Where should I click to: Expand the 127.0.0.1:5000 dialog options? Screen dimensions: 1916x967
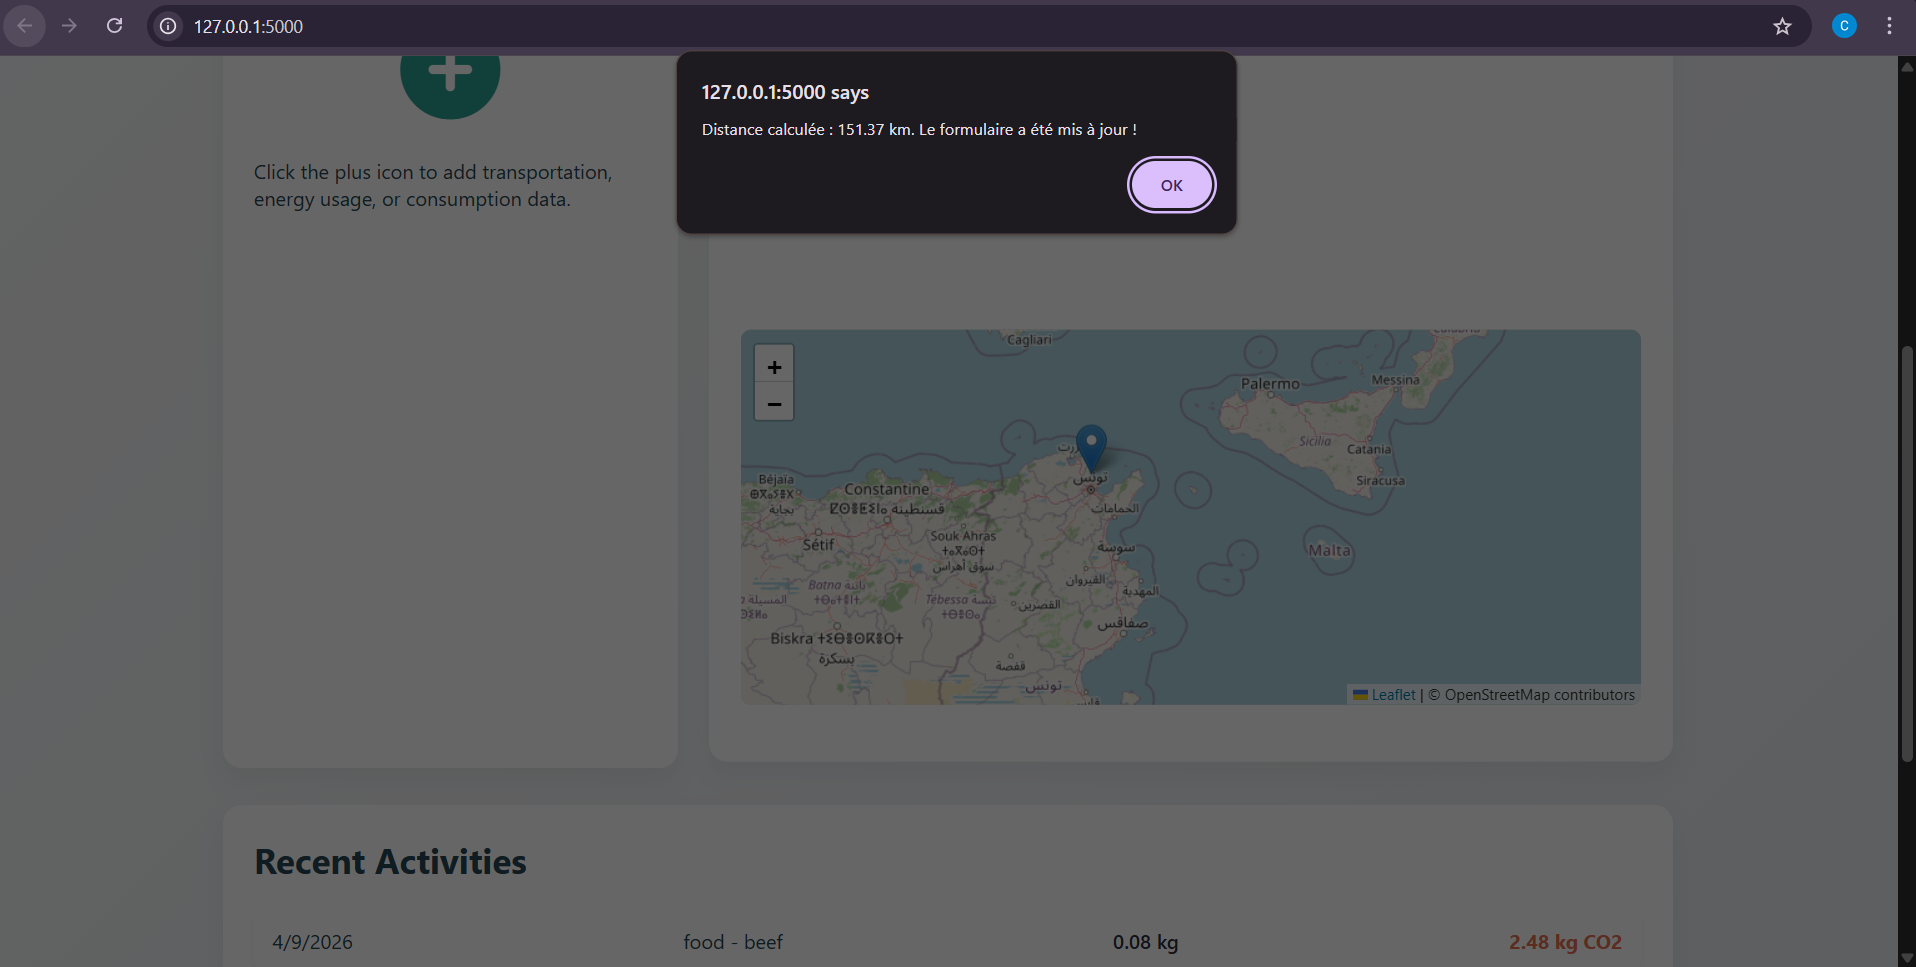coord(784,92)
